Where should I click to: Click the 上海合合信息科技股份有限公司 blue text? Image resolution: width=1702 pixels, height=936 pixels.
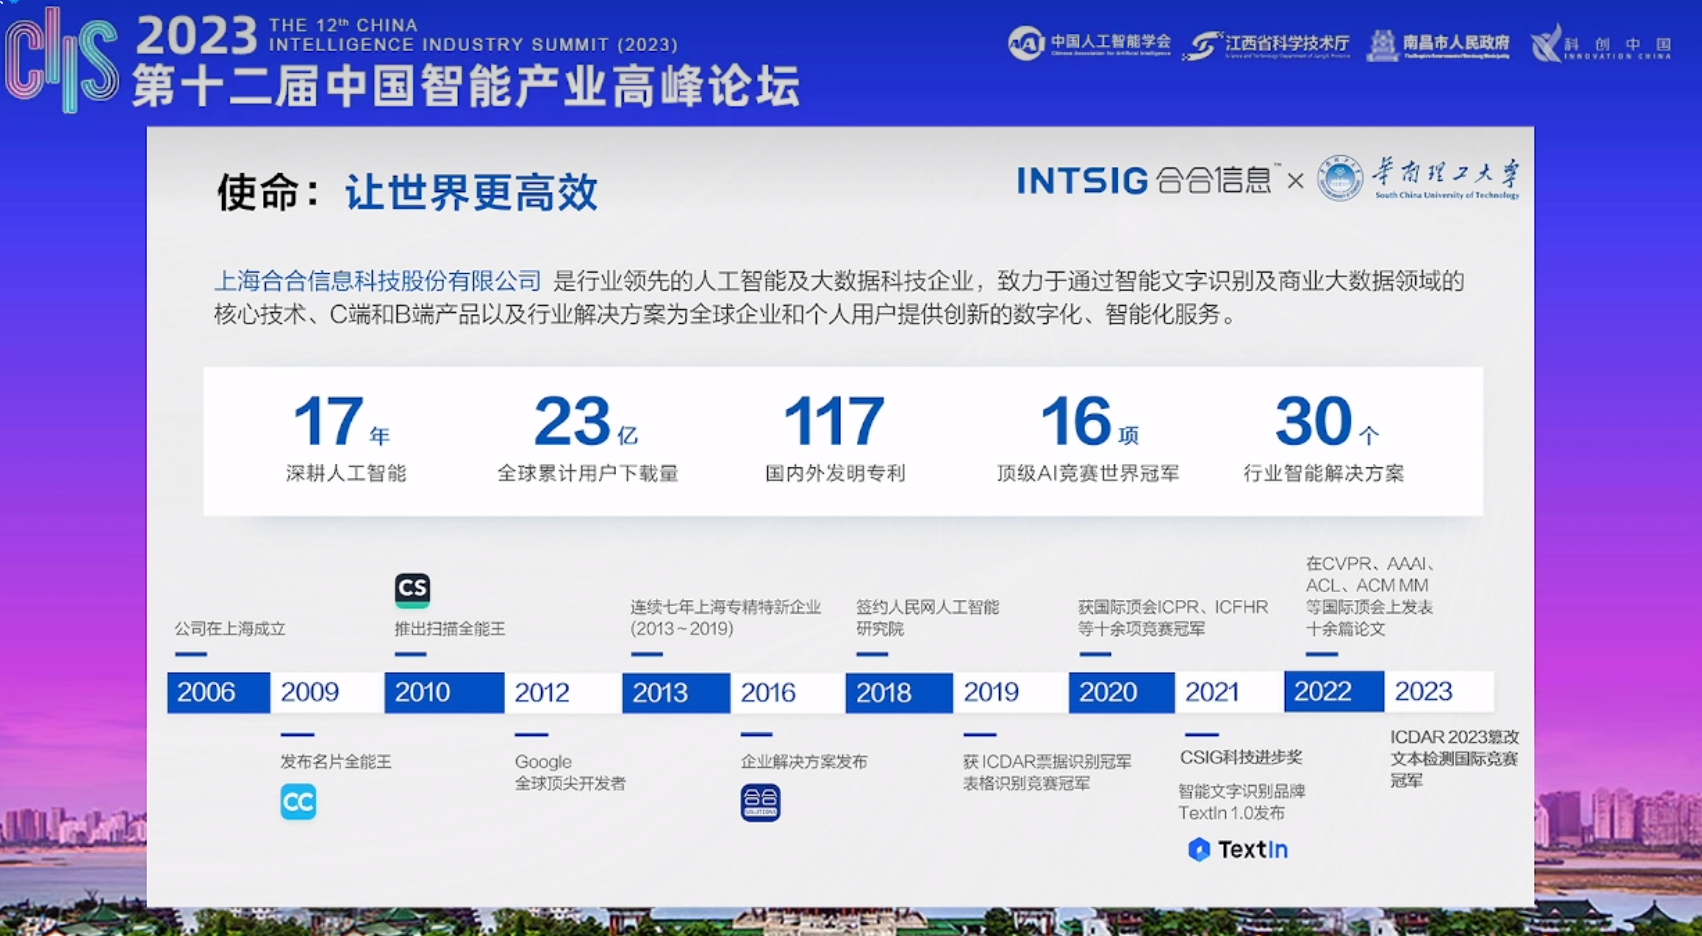[378, 281]
